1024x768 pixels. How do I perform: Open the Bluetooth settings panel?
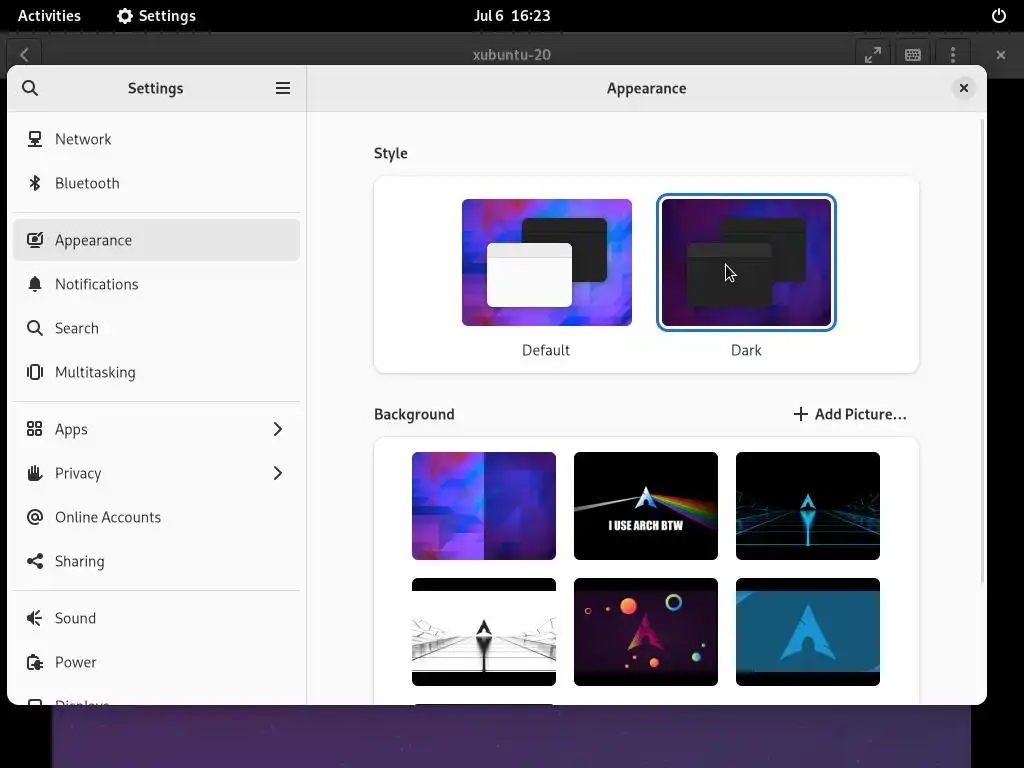157,183
